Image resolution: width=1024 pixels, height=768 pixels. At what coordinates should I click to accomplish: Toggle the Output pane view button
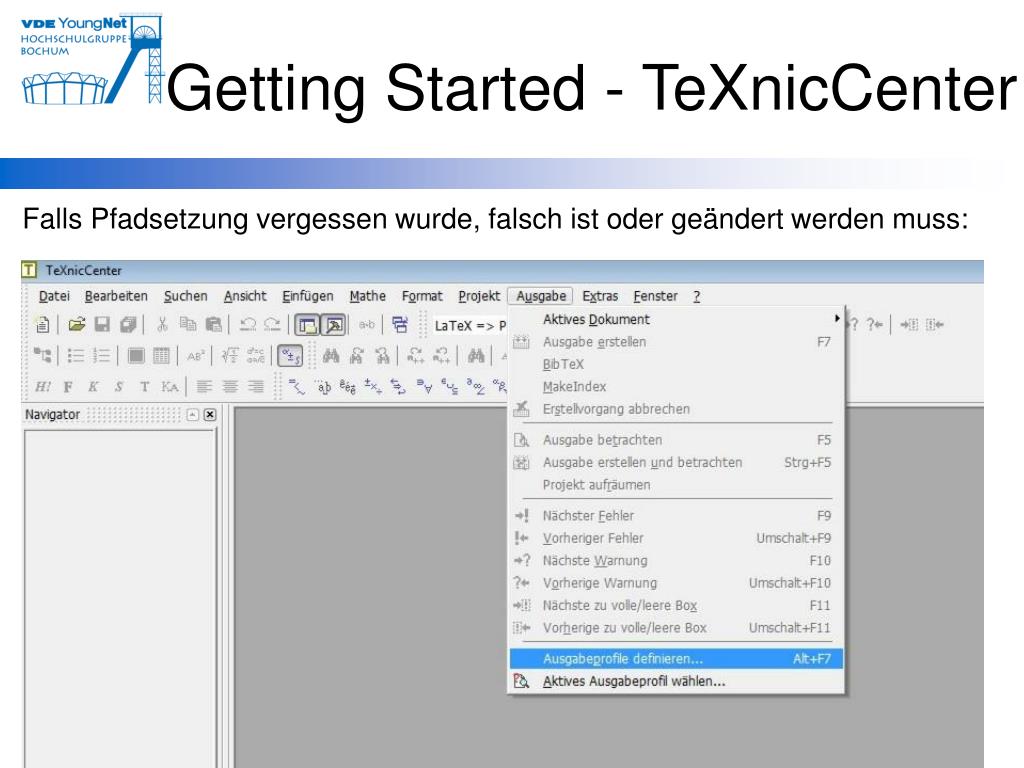pyautogui.click(x=333, y=325)
